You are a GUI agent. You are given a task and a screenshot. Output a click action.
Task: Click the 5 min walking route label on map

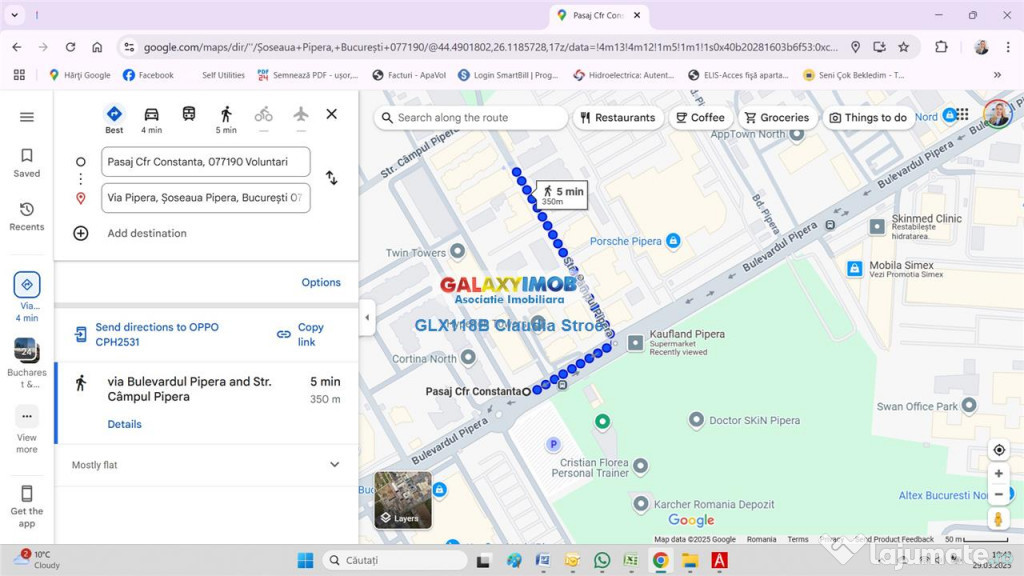click(562, 195)
